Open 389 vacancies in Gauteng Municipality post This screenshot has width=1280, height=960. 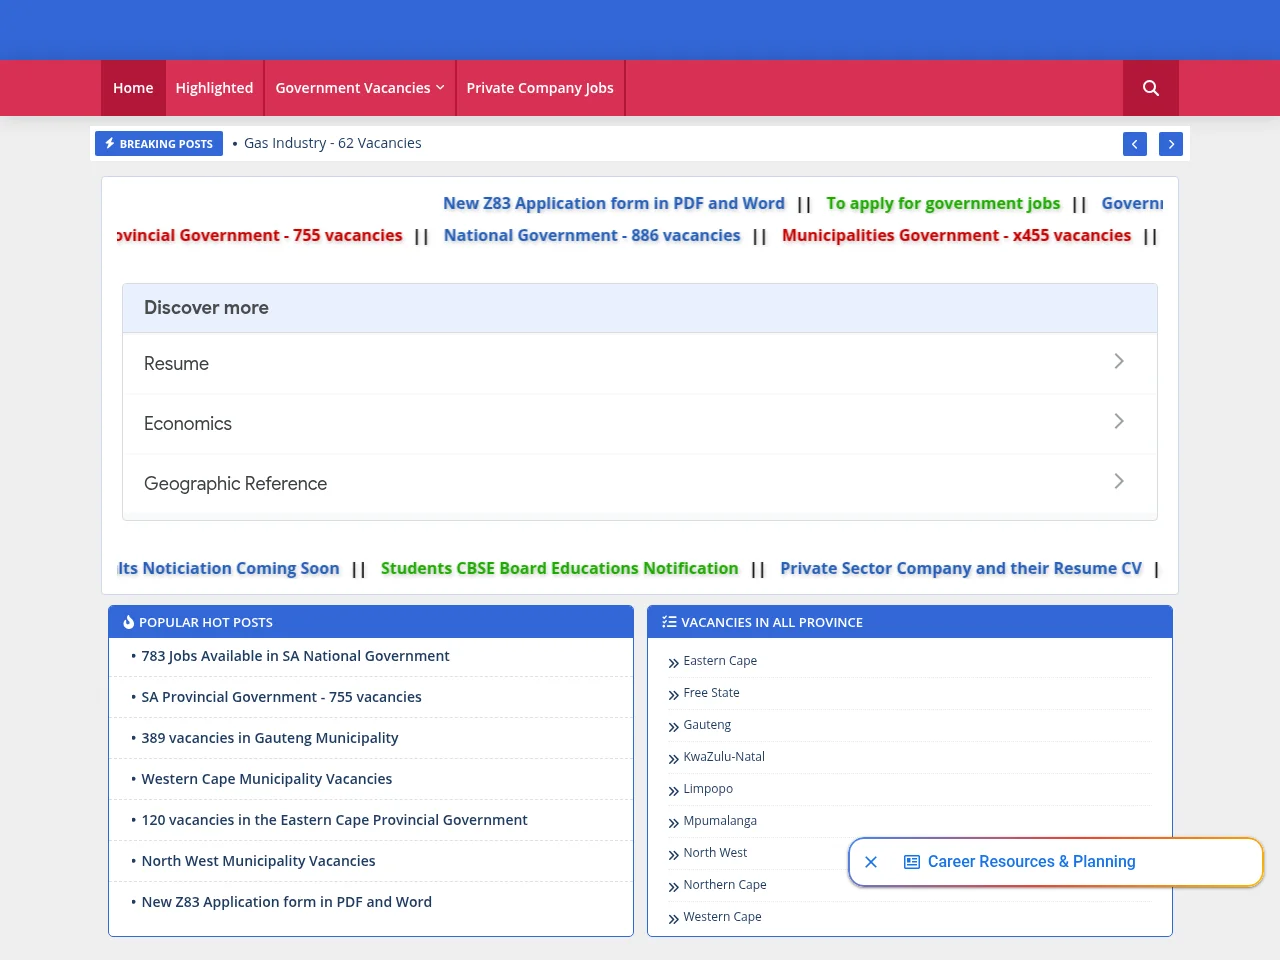pyautogui.click(x=270, y=738)
